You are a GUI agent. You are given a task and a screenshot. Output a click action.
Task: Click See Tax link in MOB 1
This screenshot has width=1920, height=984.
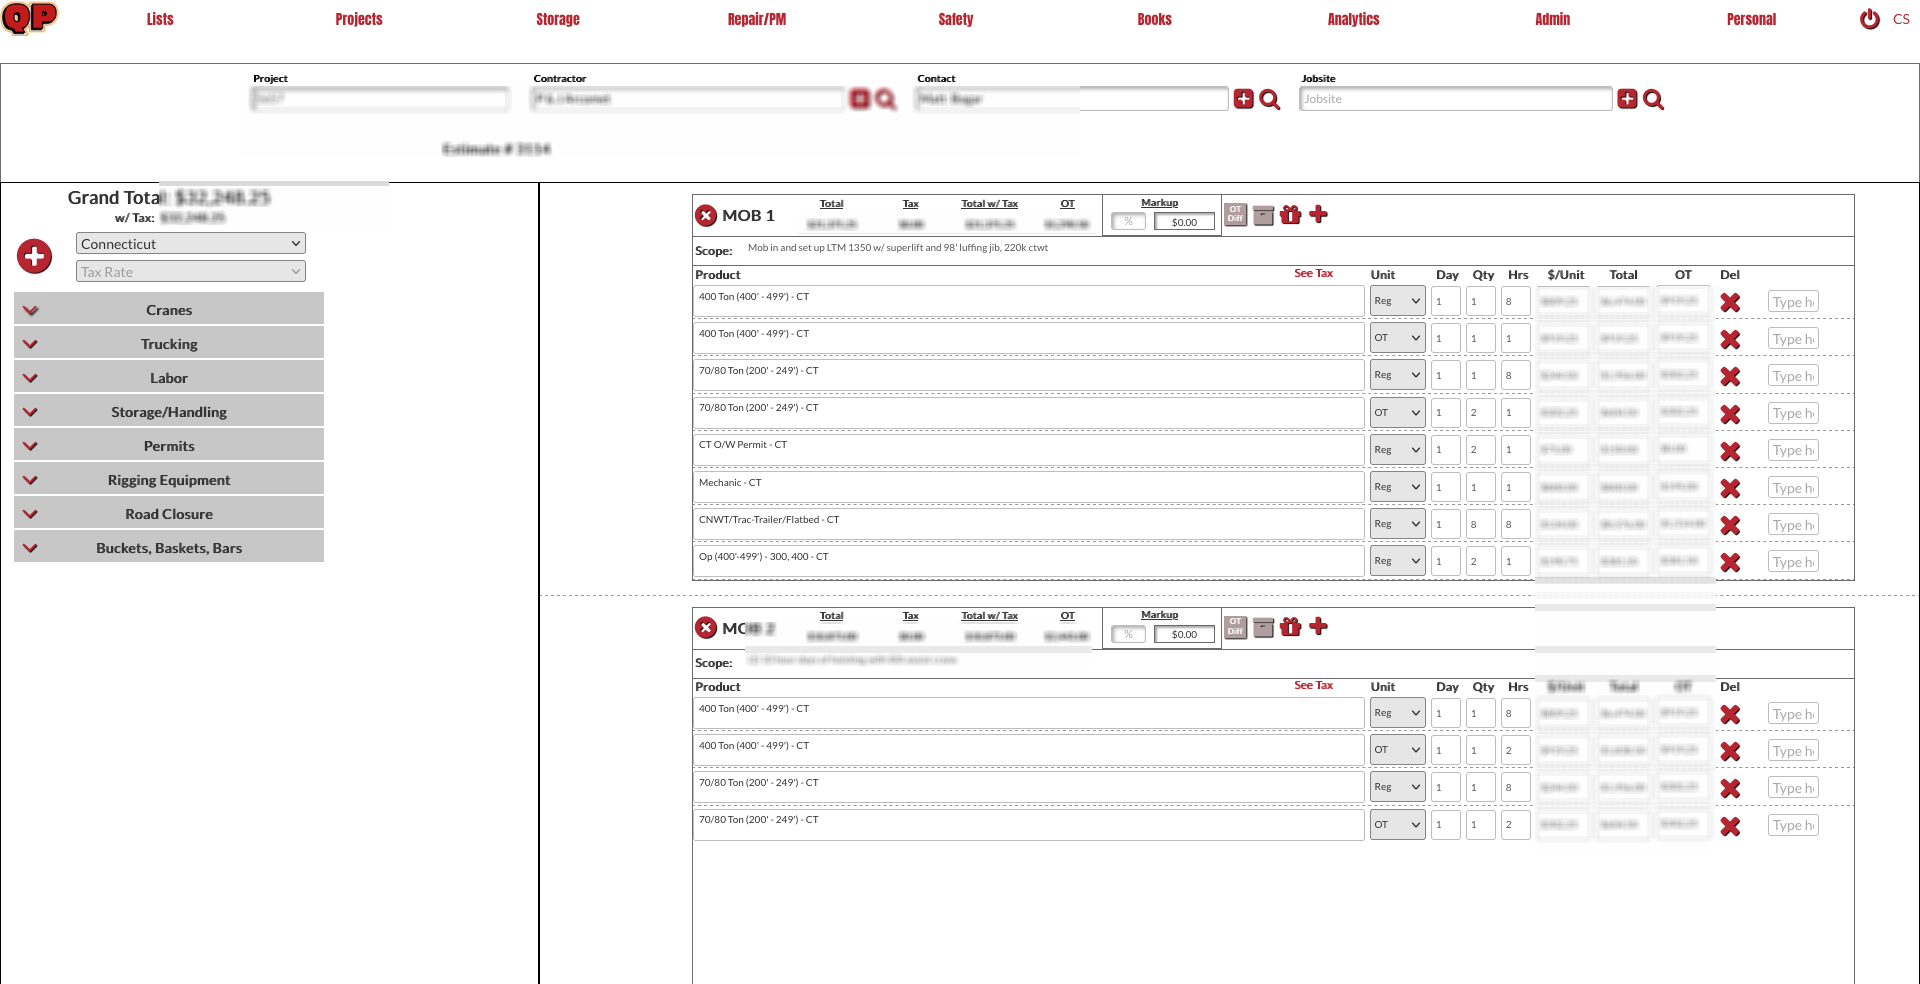click(x=1313, y=273)
